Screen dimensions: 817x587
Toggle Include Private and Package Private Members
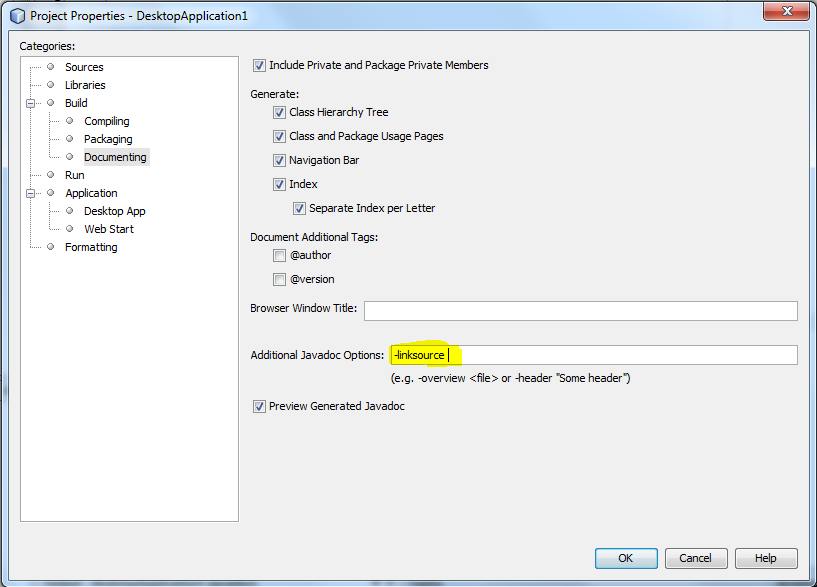259,66
